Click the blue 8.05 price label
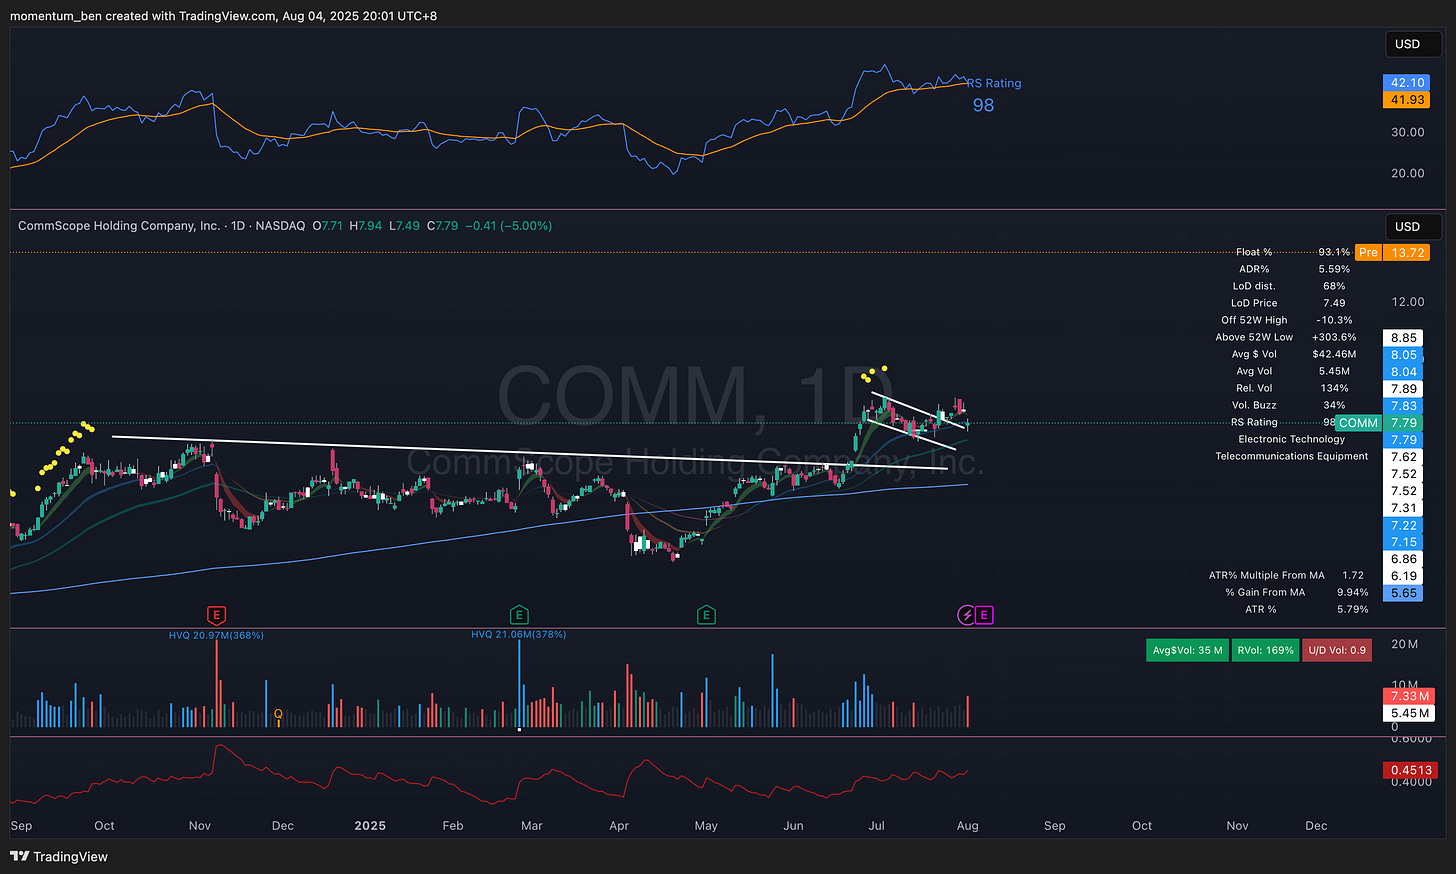 click(x=1403, y=355)
